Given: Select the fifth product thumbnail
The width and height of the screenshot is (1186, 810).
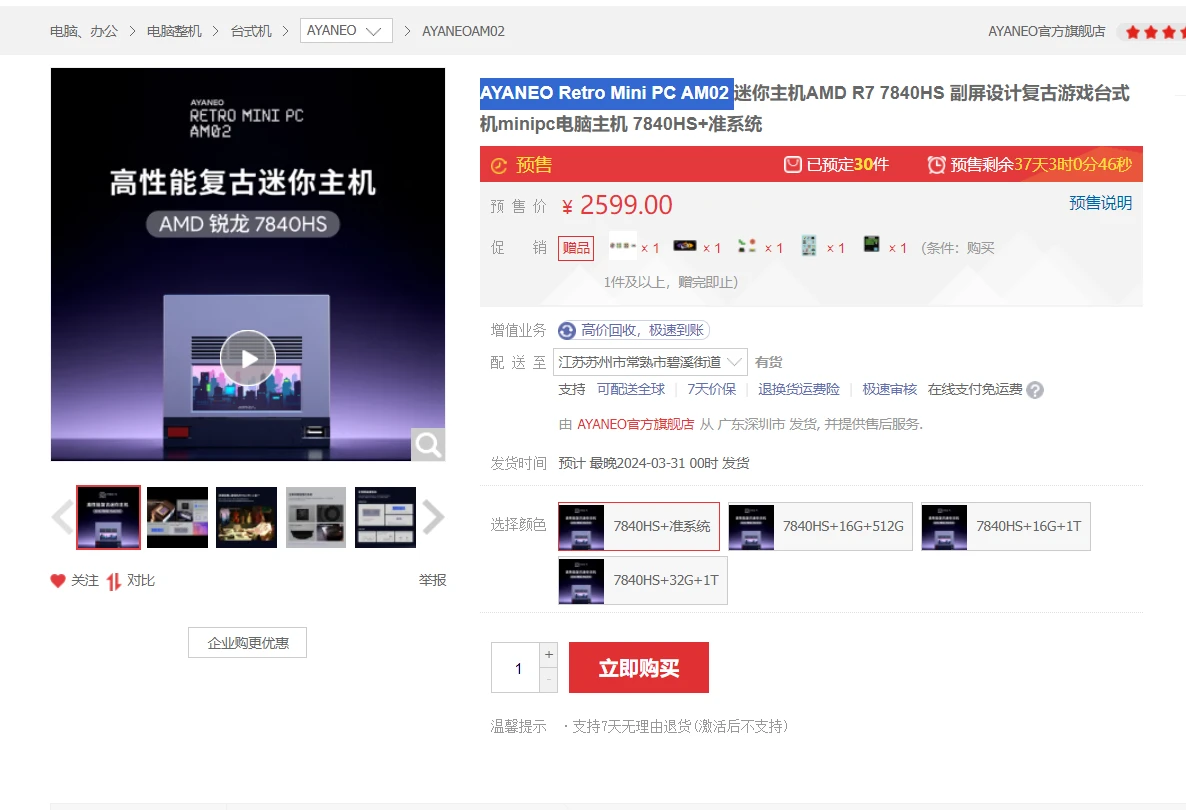Looking at the screenshot, I should click(x=386, y=517).
